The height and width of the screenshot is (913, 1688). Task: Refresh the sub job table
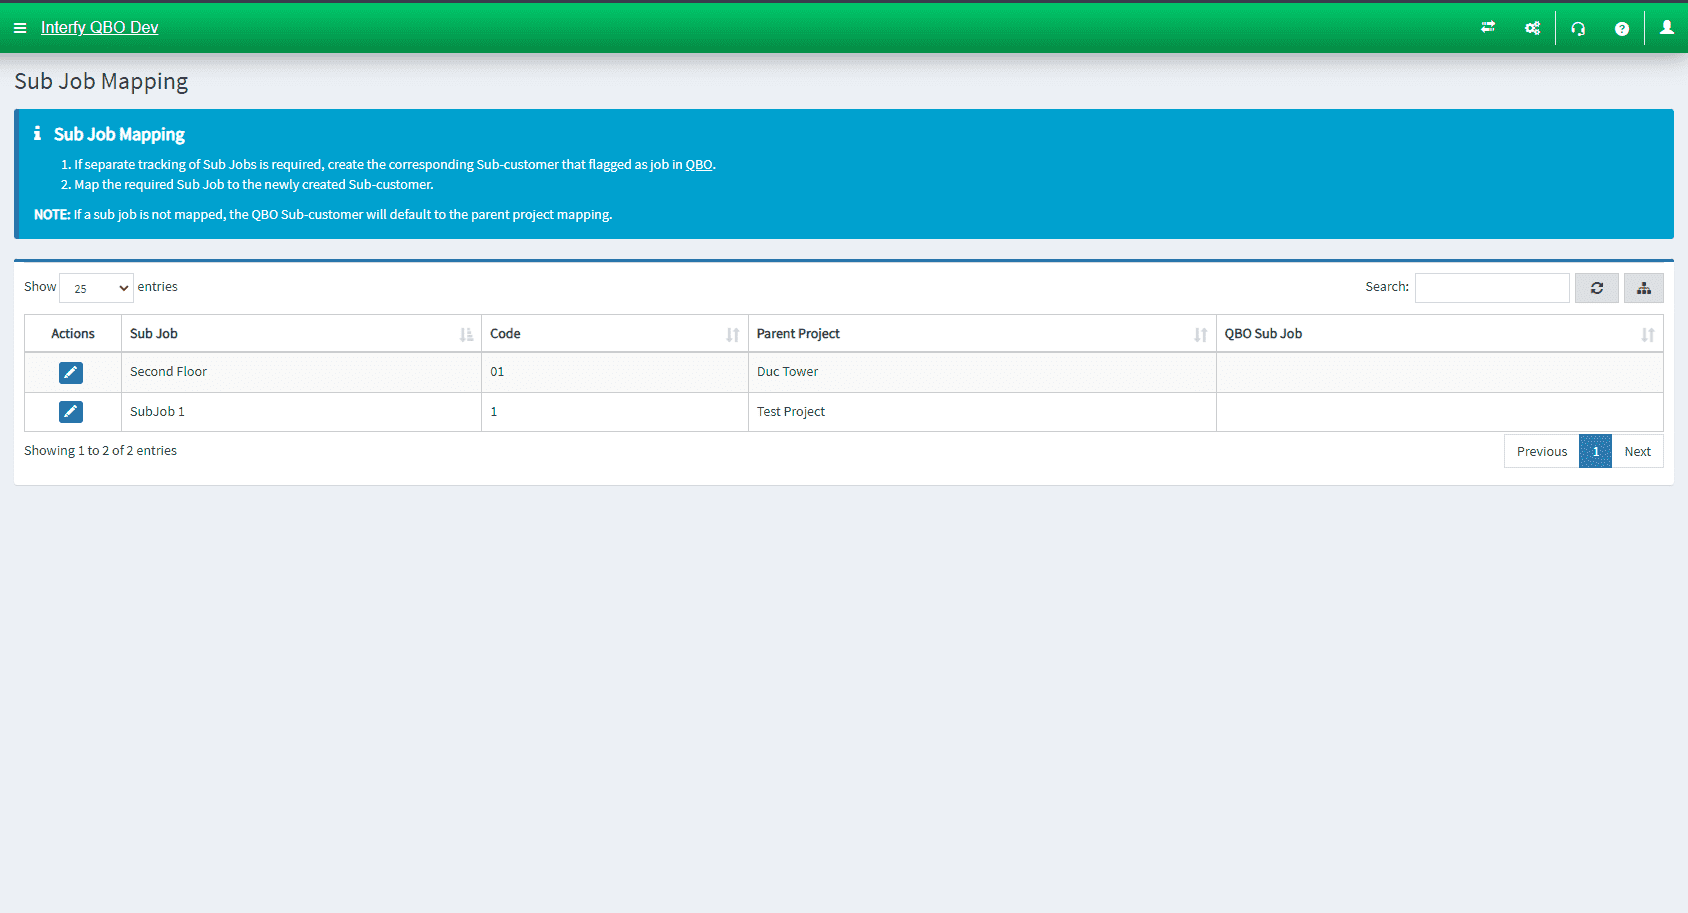coord(1597,288)
